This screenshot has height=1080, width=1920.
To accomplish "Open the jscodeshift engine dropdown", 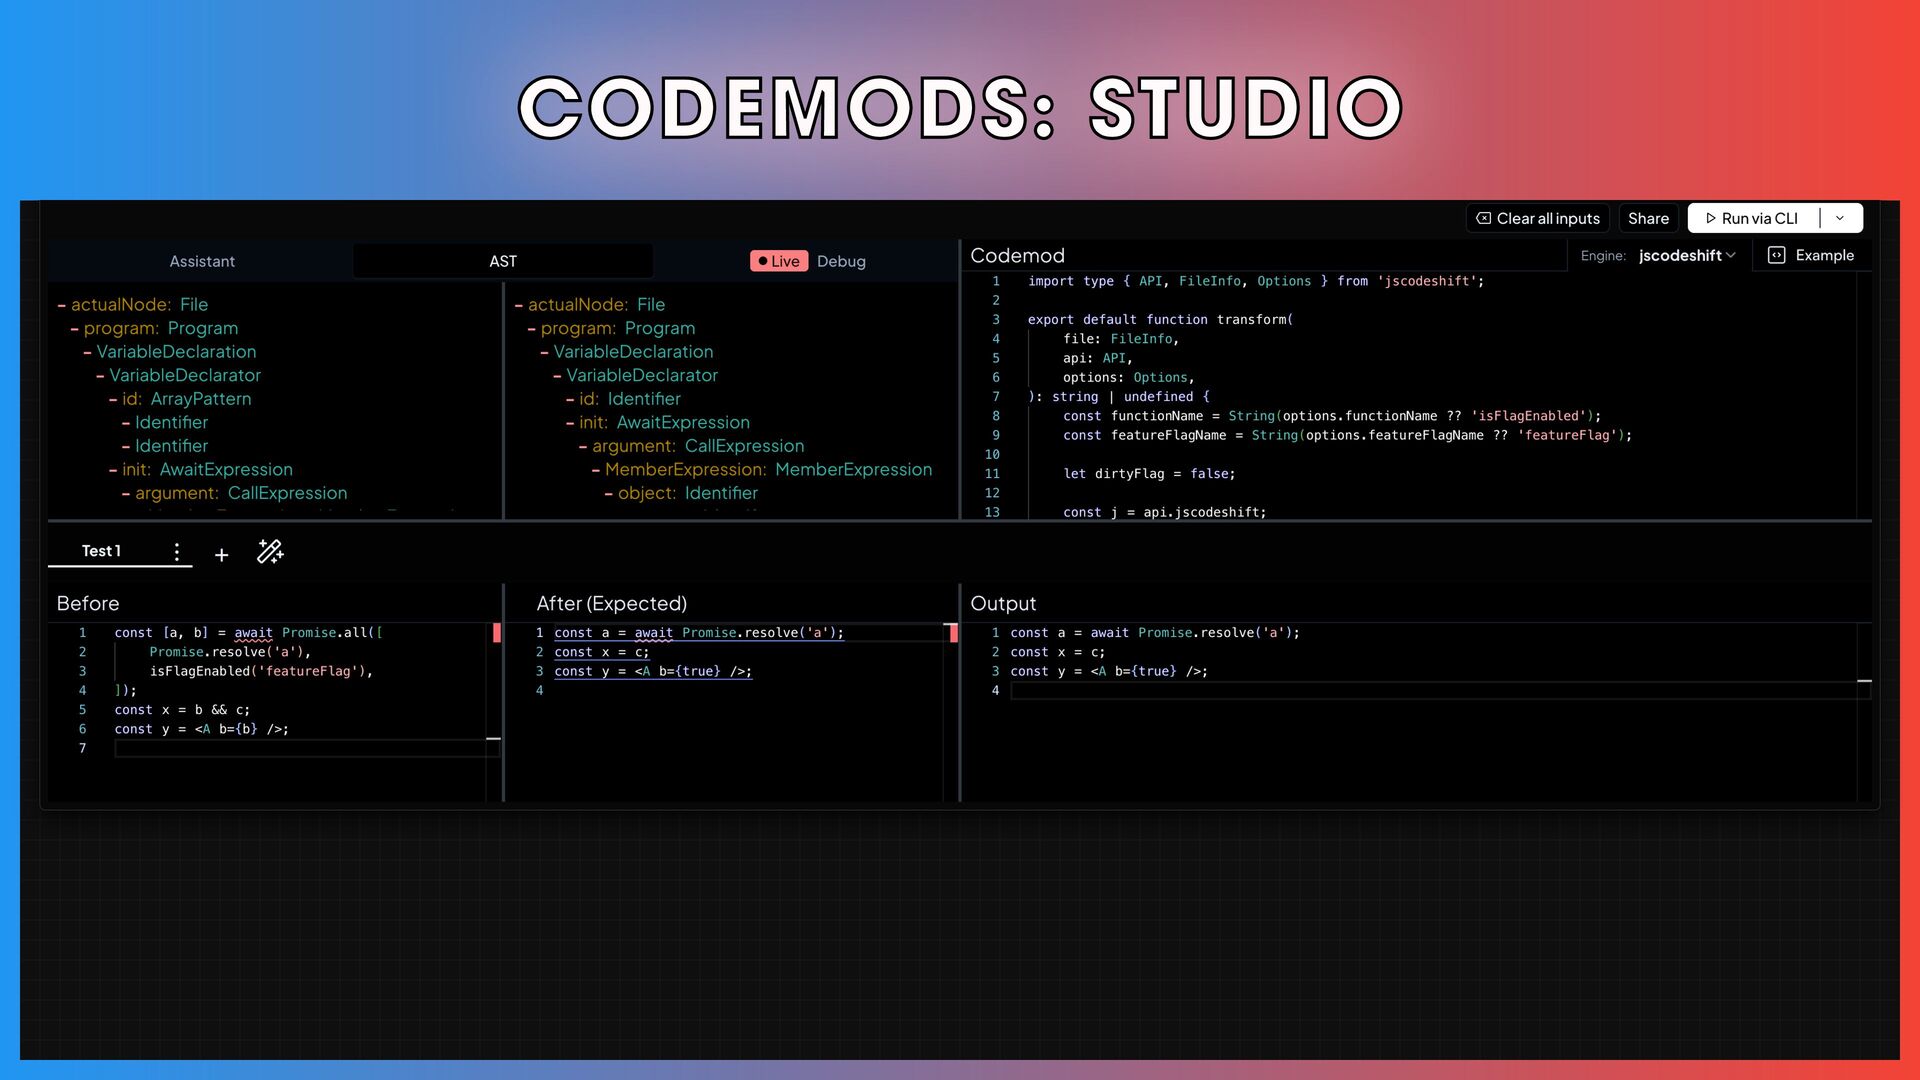I will pos(1687,255).
